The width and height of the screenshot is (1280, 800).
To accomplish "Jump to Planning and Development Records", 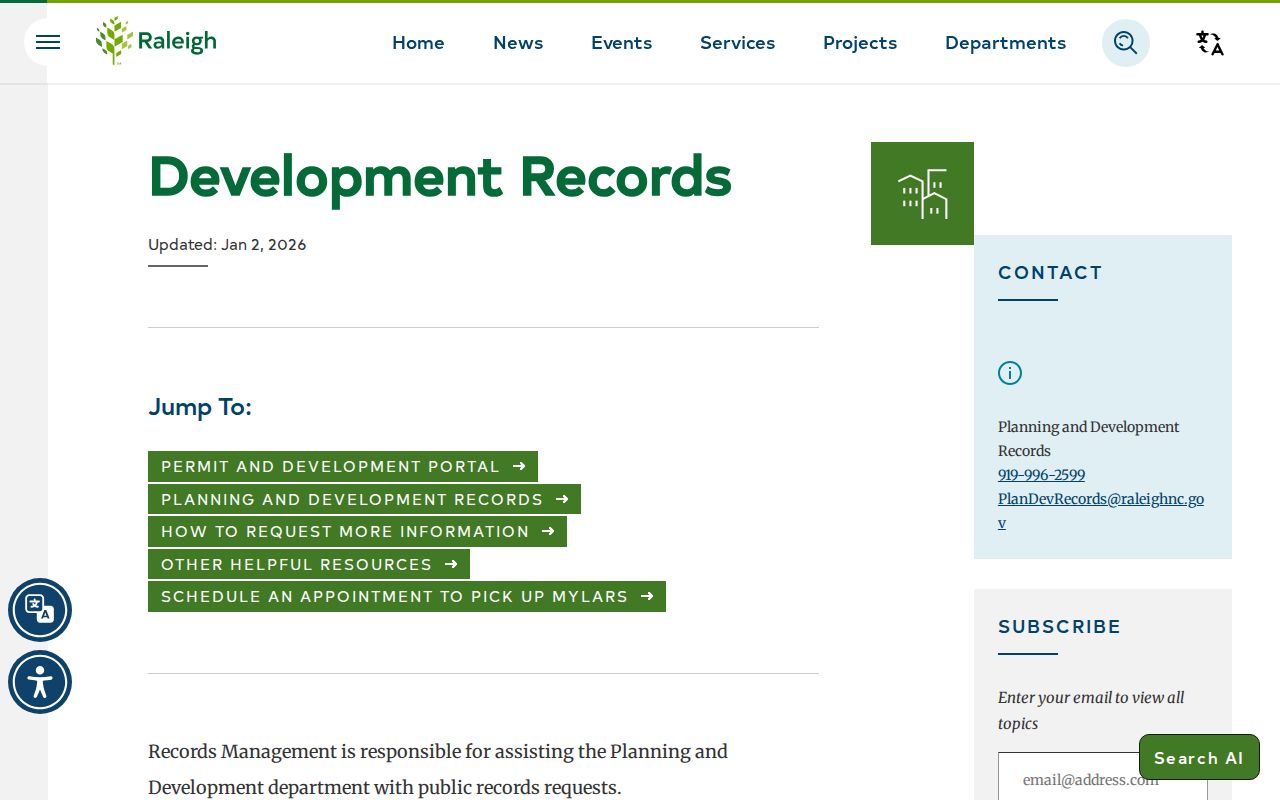I will point(364,499).
